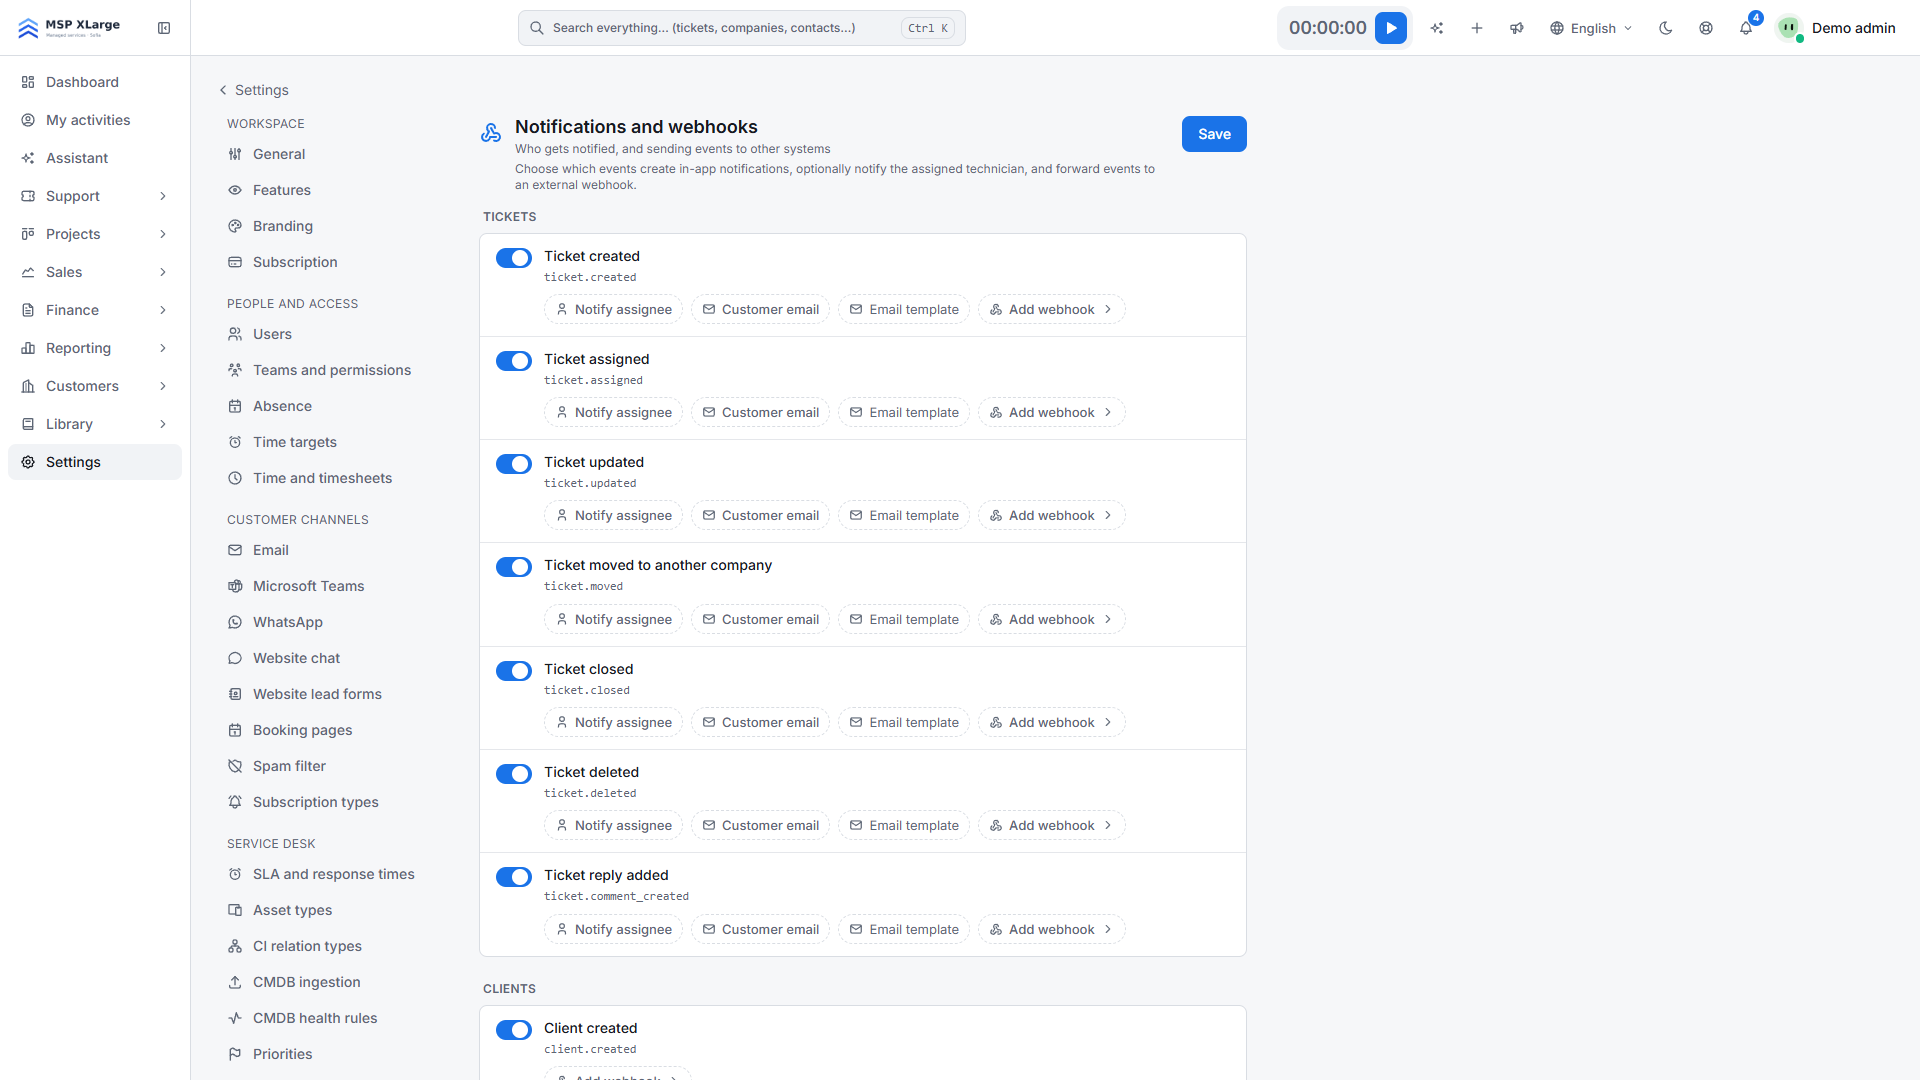The width and height of the screenshot is (1920, 1080).
Task: Open the notifications bell icon
Action: tap(1746, 28)
